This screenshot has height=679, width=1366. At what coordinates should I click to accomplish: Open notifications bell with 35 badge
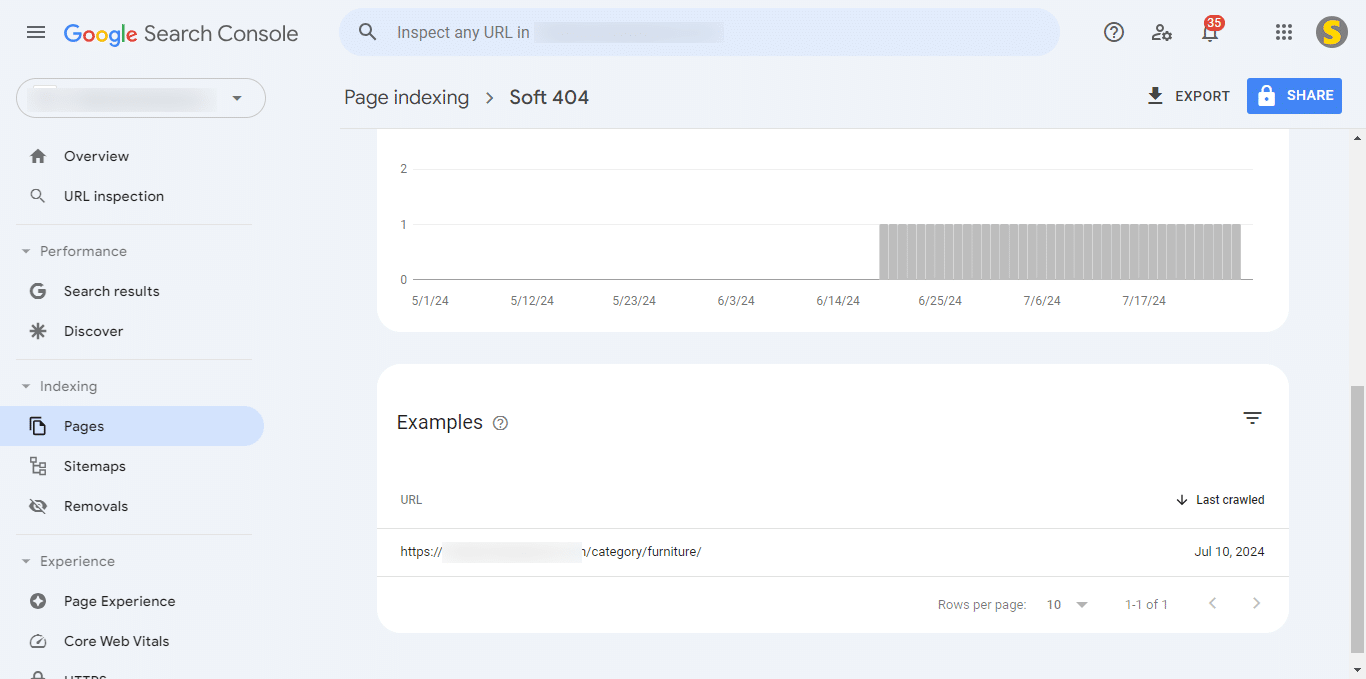(x=1210, y=32)
